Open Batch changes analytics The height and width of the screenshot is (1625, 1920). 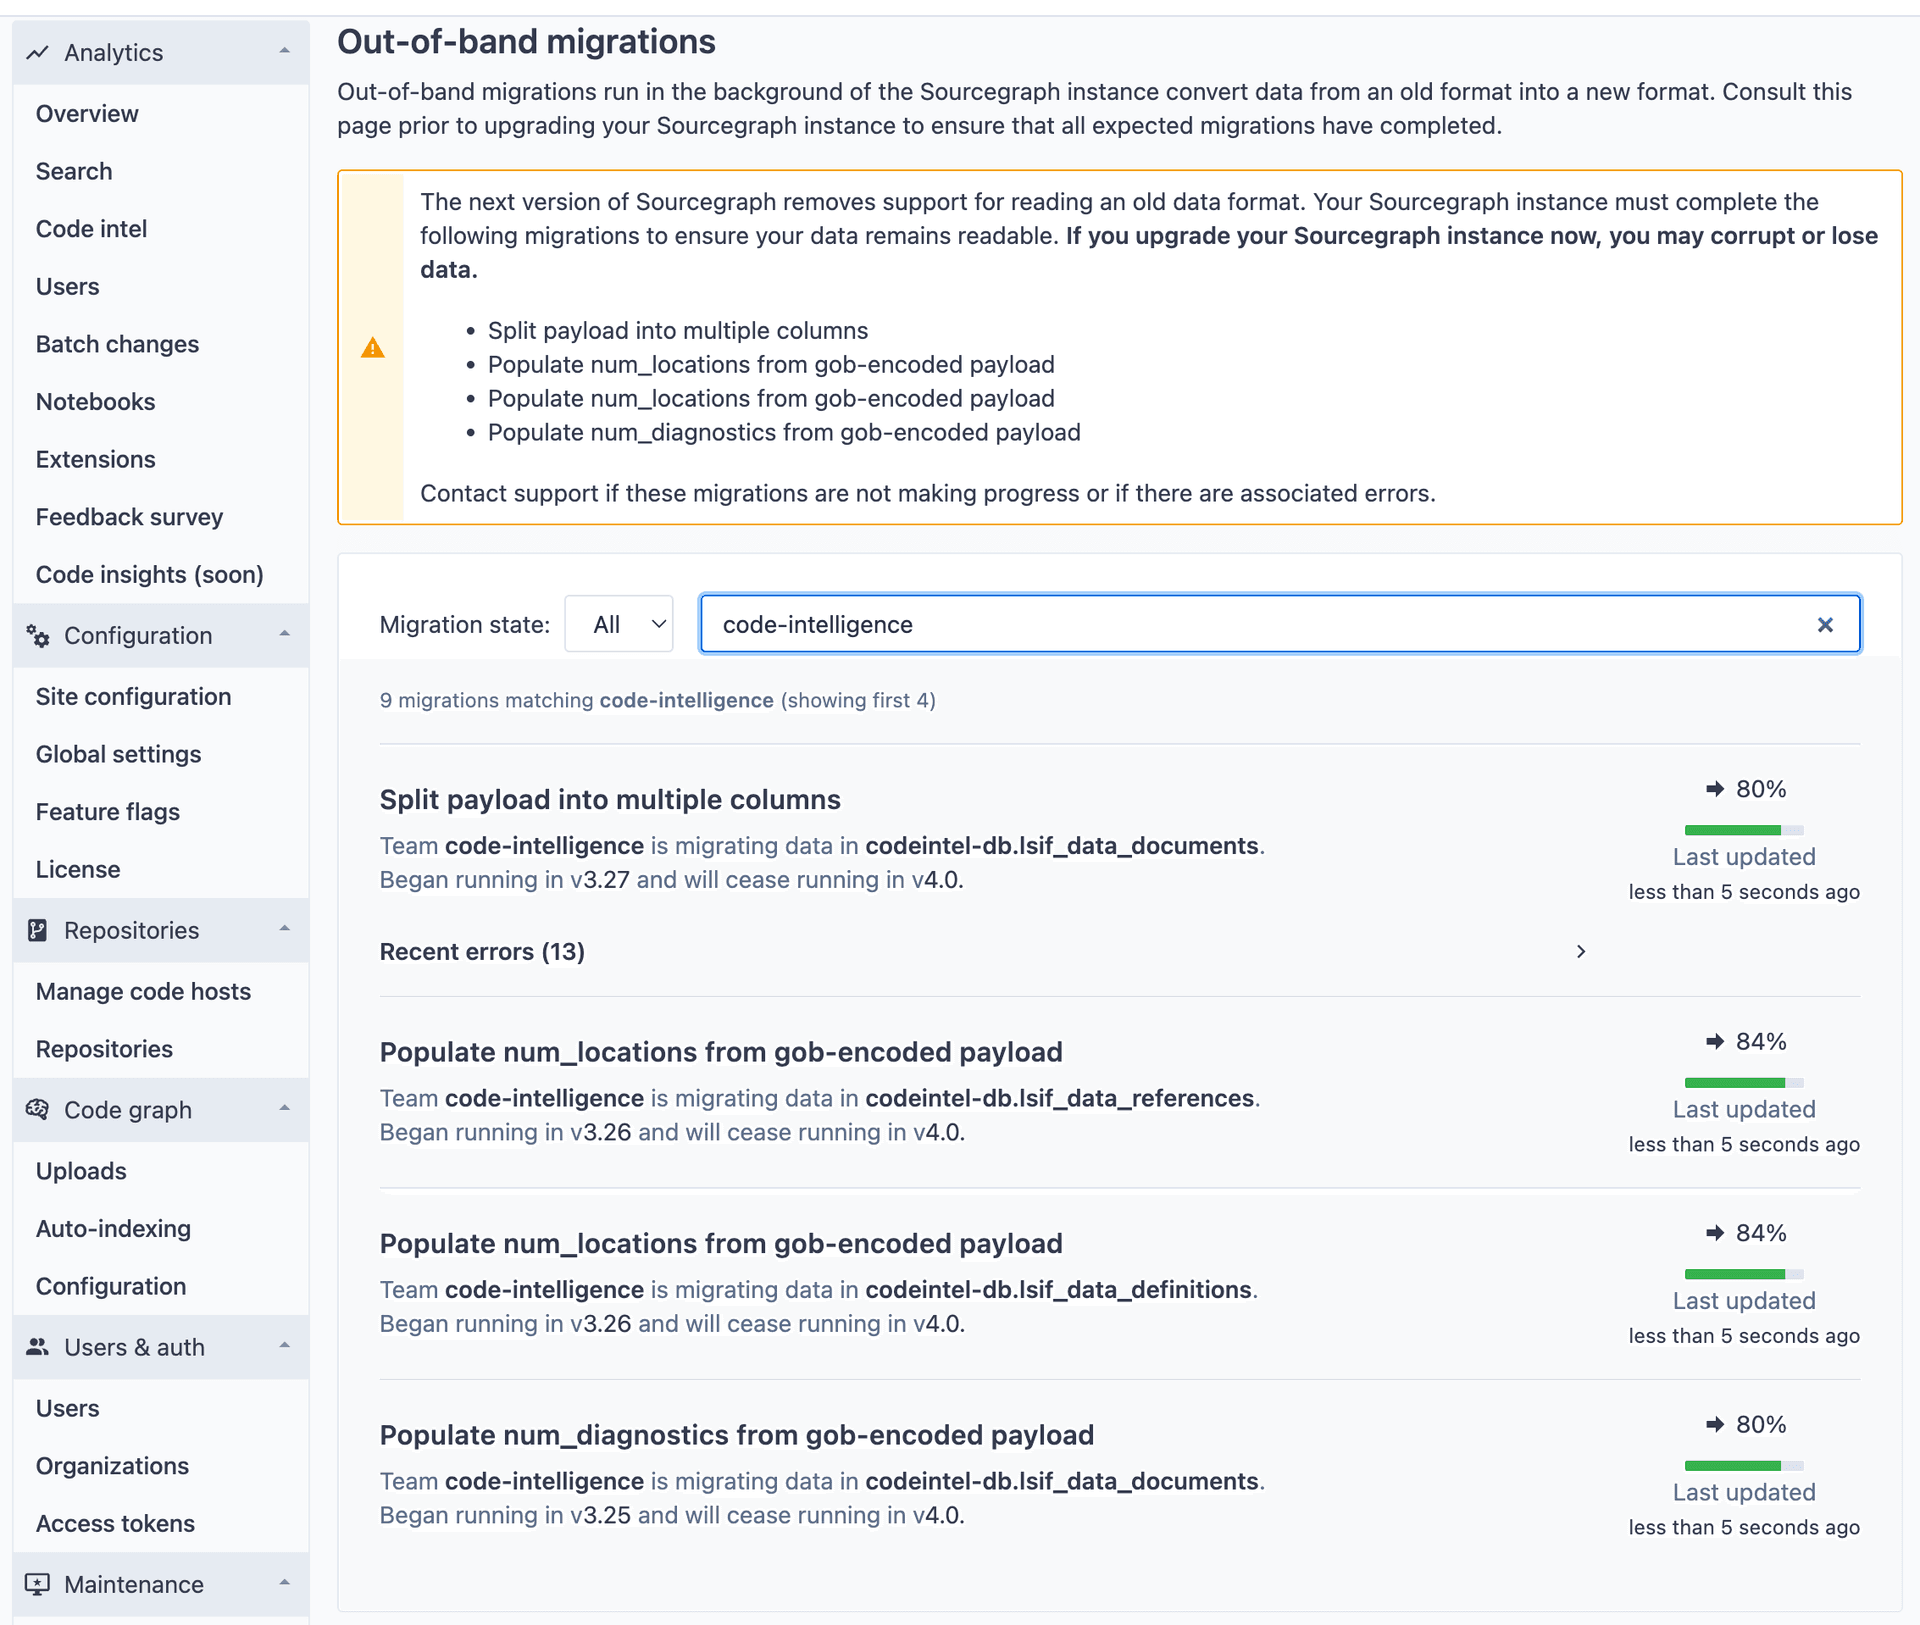tap(117, 344)
